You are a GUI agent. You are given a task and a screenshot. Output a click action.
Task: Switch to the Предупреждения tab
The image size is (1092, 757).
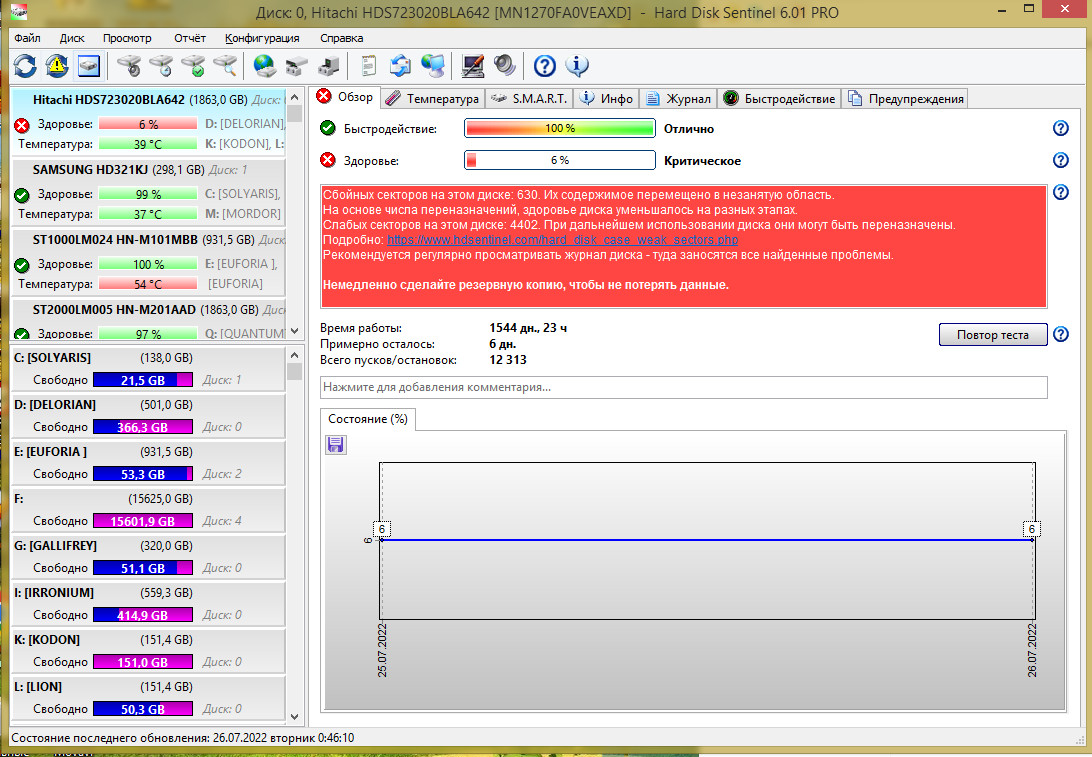pyautogui.click(x=905, y=99)
